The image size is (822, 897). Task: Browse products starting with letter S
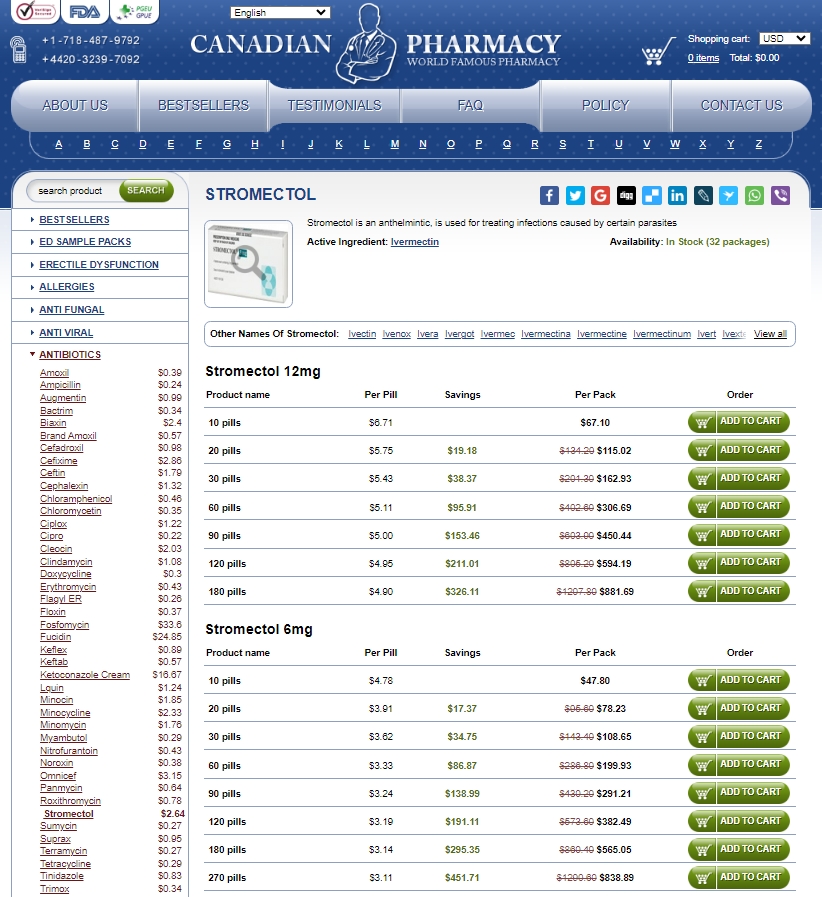click(563, 144)
